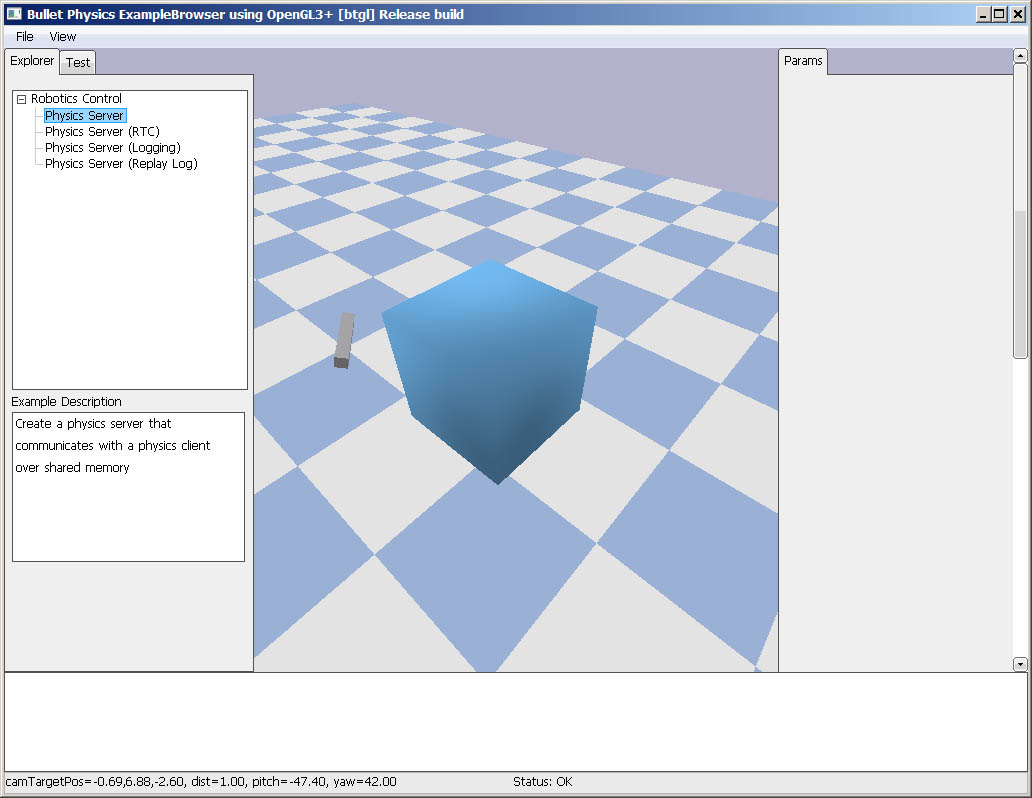Click the small gray box object in viewport

[344, 340]
